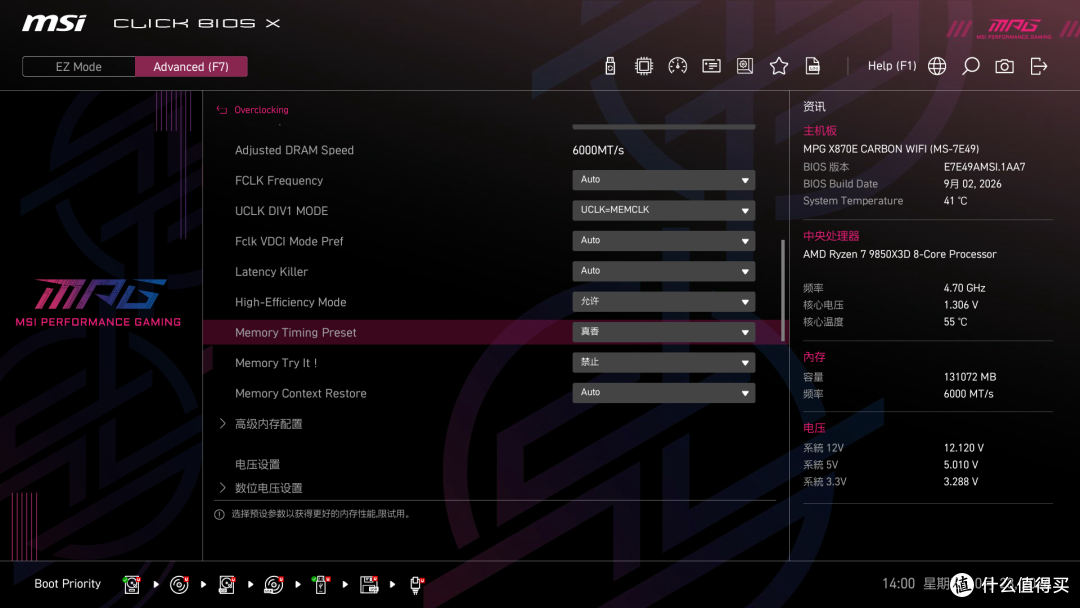Open the gear-in-frame settings icon in the top toolbar
Screen dimensions: 1080x608
pos(745,66)
